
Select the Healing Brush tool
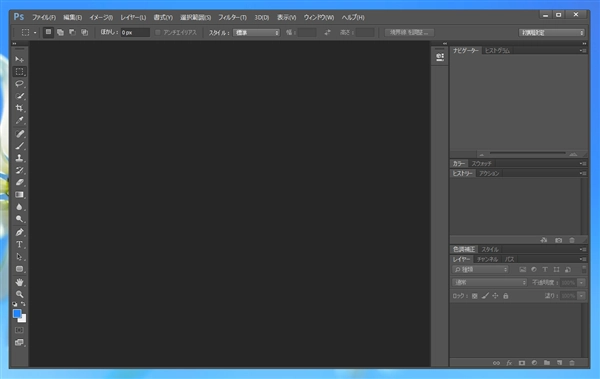(x=19, y=134)
